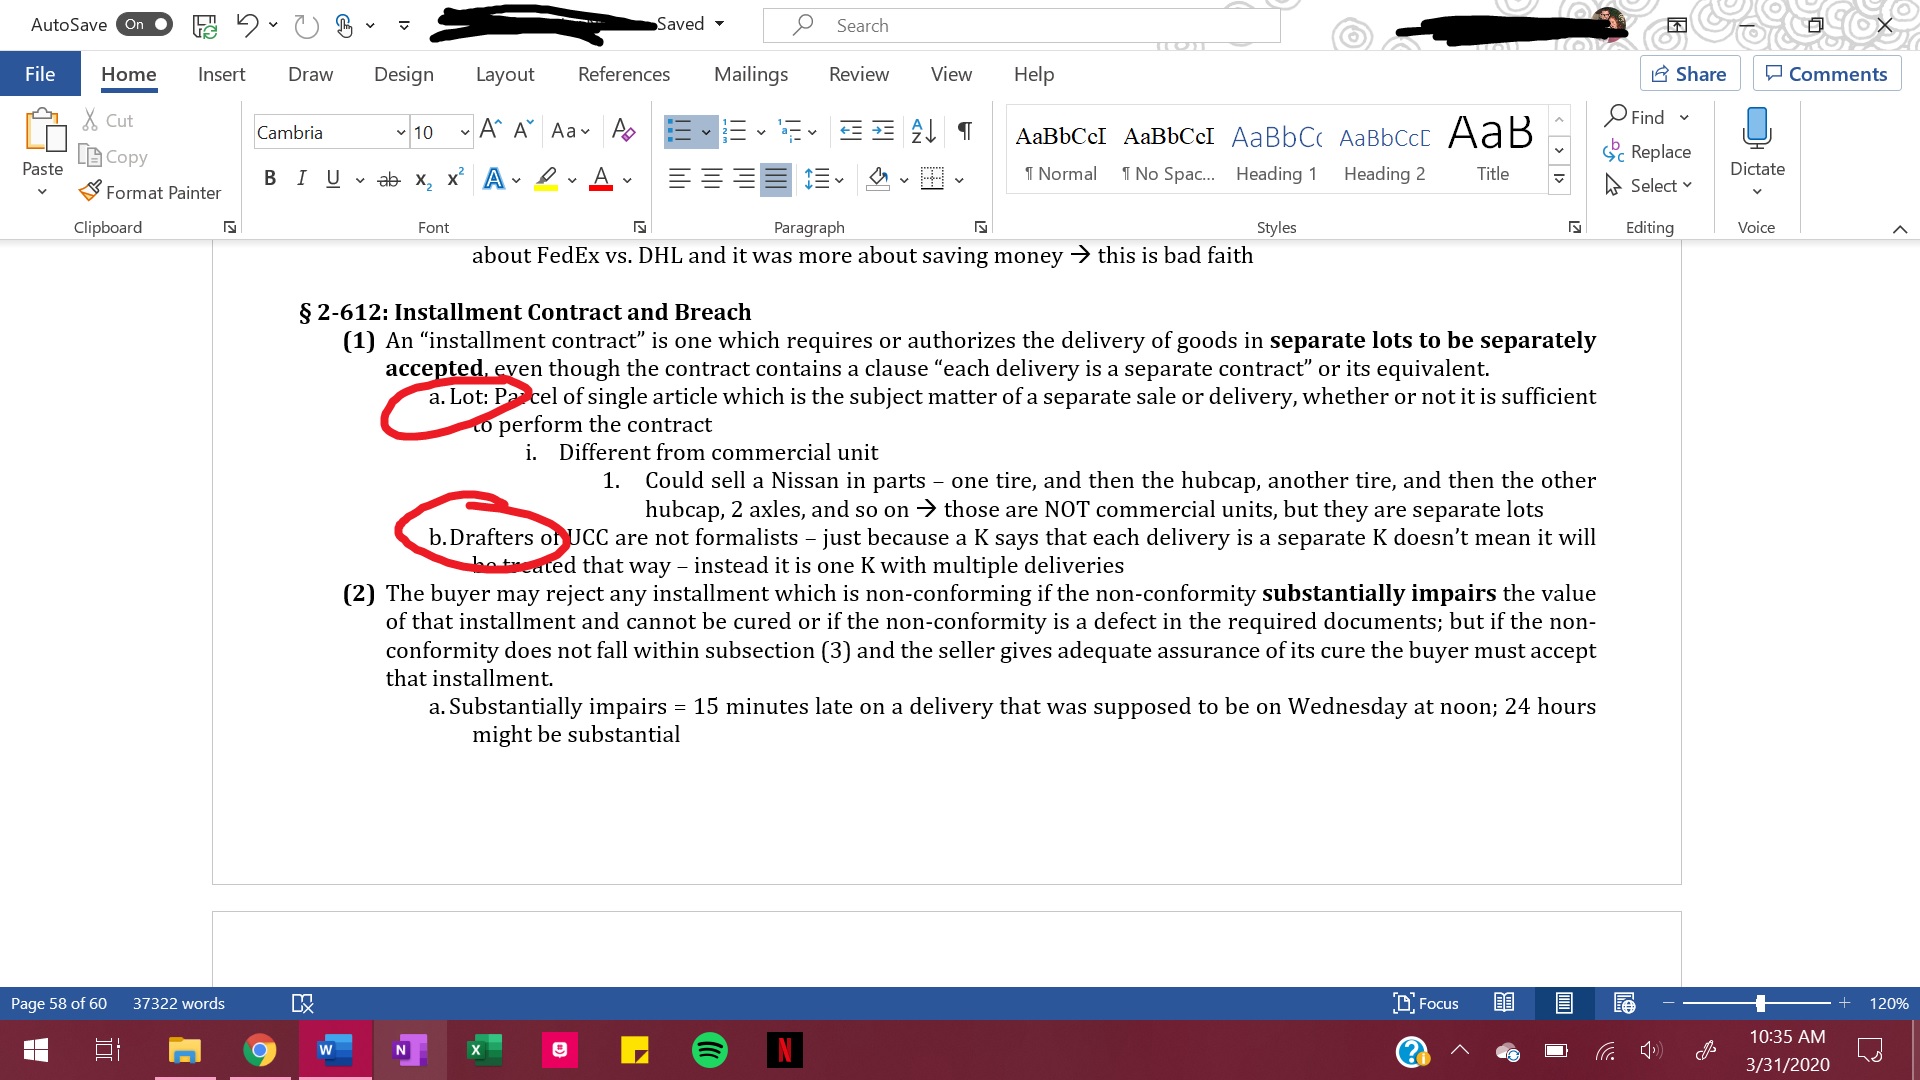Click the Format Painter brush icon
This screenshot has height=1080, width=1920.
[90, 191]
